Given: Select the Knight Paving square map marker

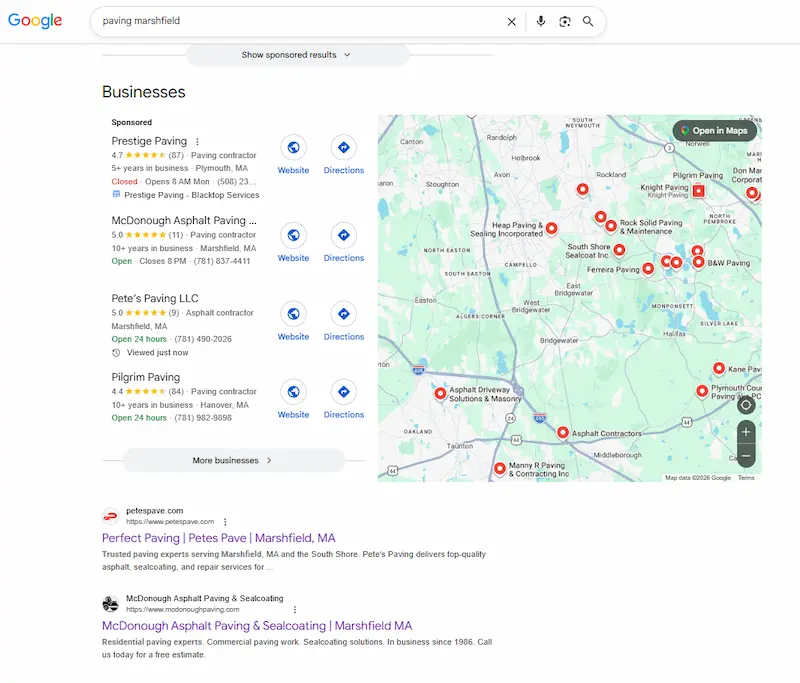Looking at the screenshot, I should tap(698, 191).
